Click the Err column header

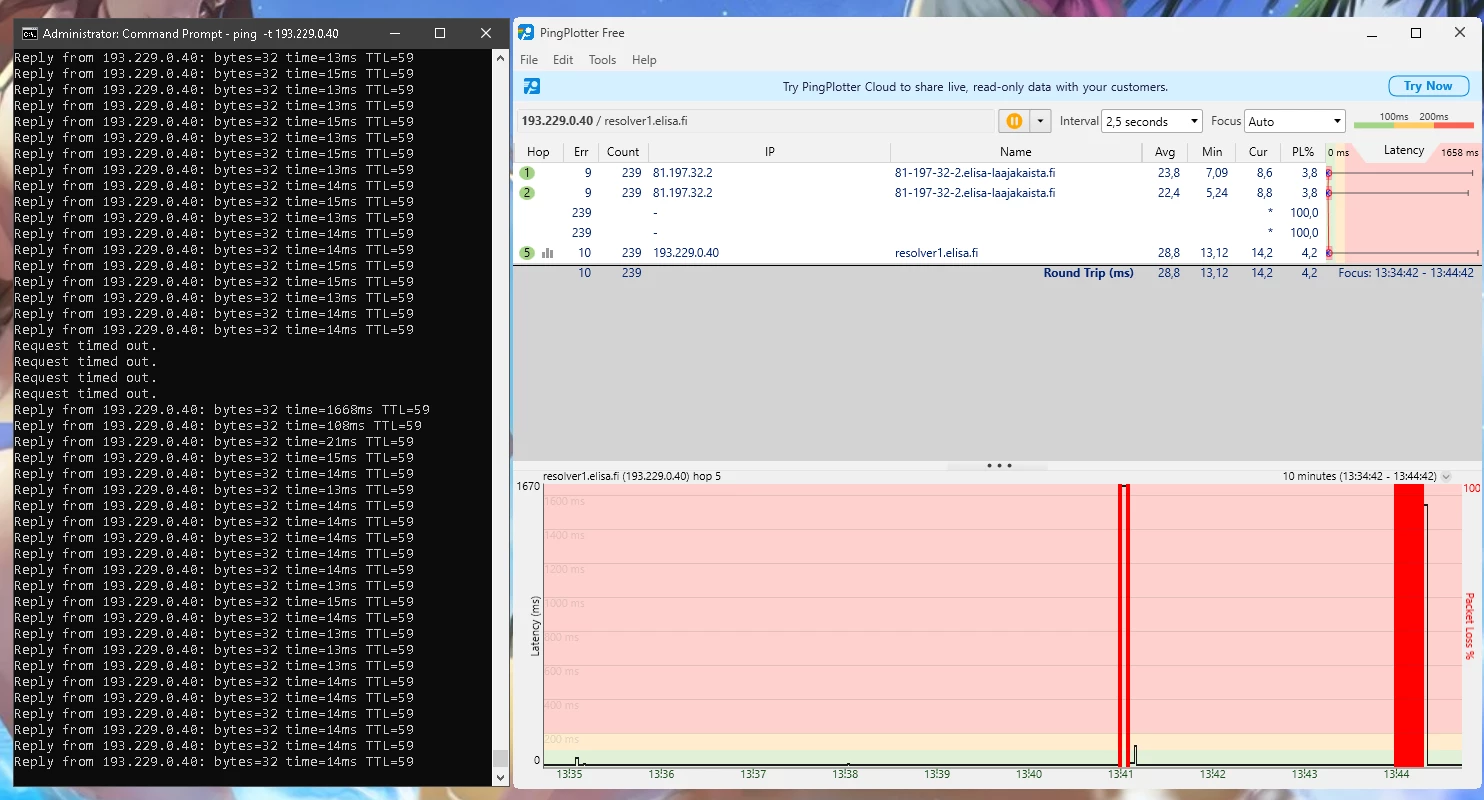[x=581, y=152]
